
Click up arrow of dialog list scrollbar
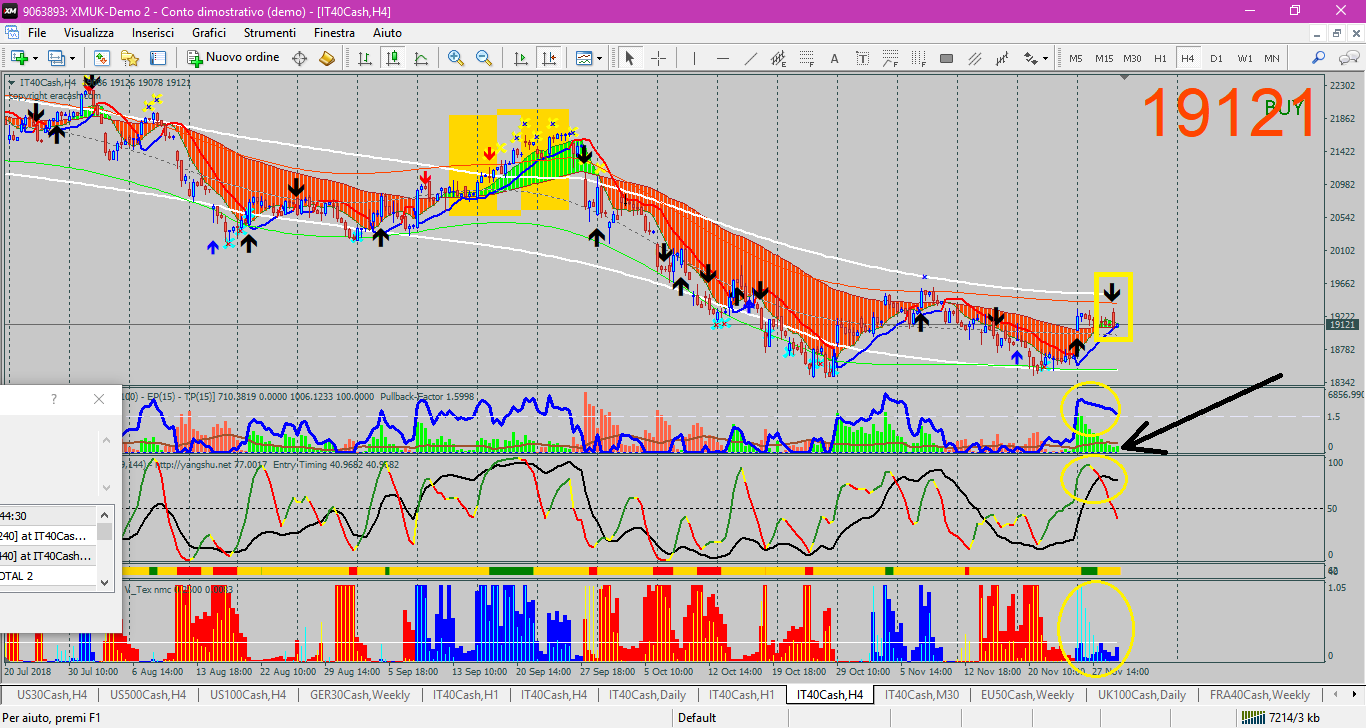[x=105, y=513]
